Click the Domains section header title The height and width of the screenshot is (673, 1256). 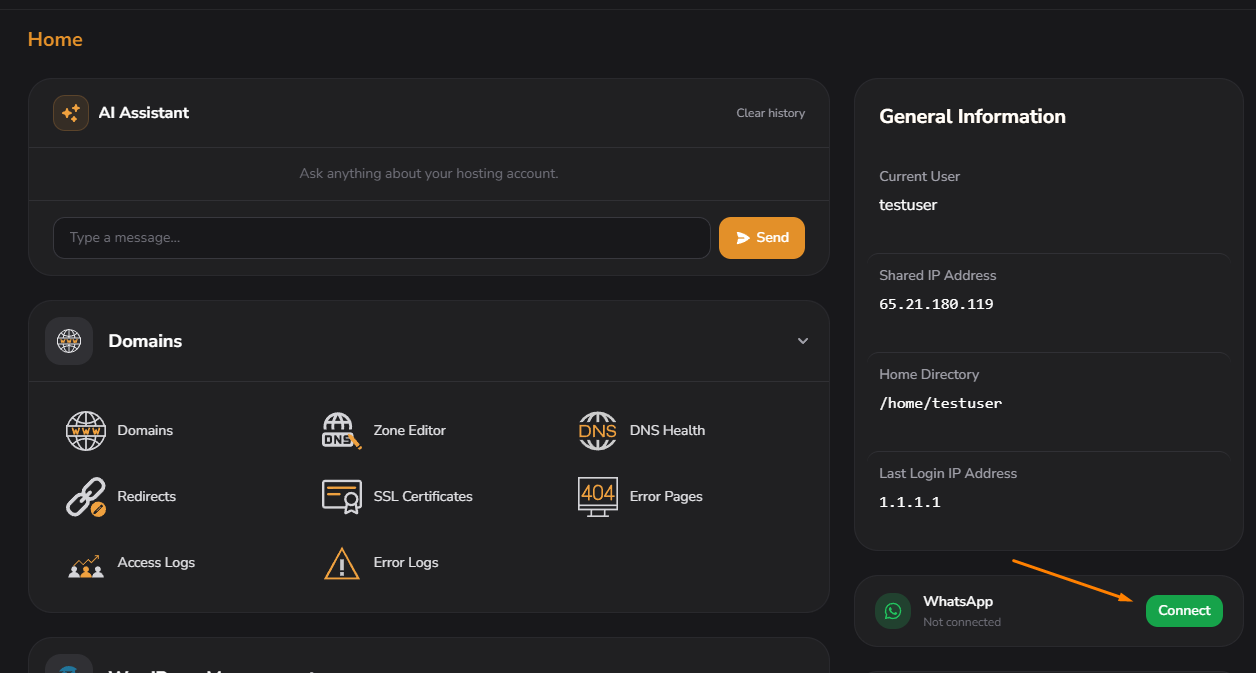pyautogui.click(x=145, y=341)
